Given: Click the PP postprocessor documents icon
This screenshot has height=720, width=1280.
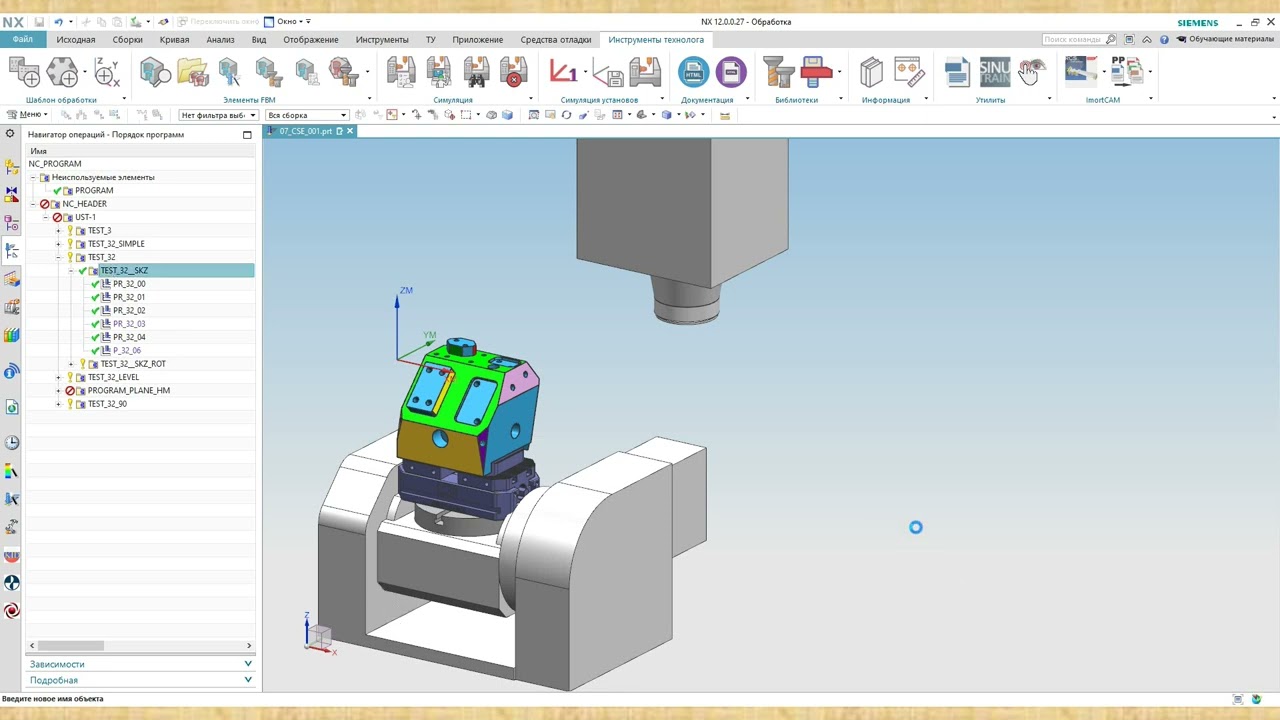Looking at the screenshot, I should (1127, 70).
